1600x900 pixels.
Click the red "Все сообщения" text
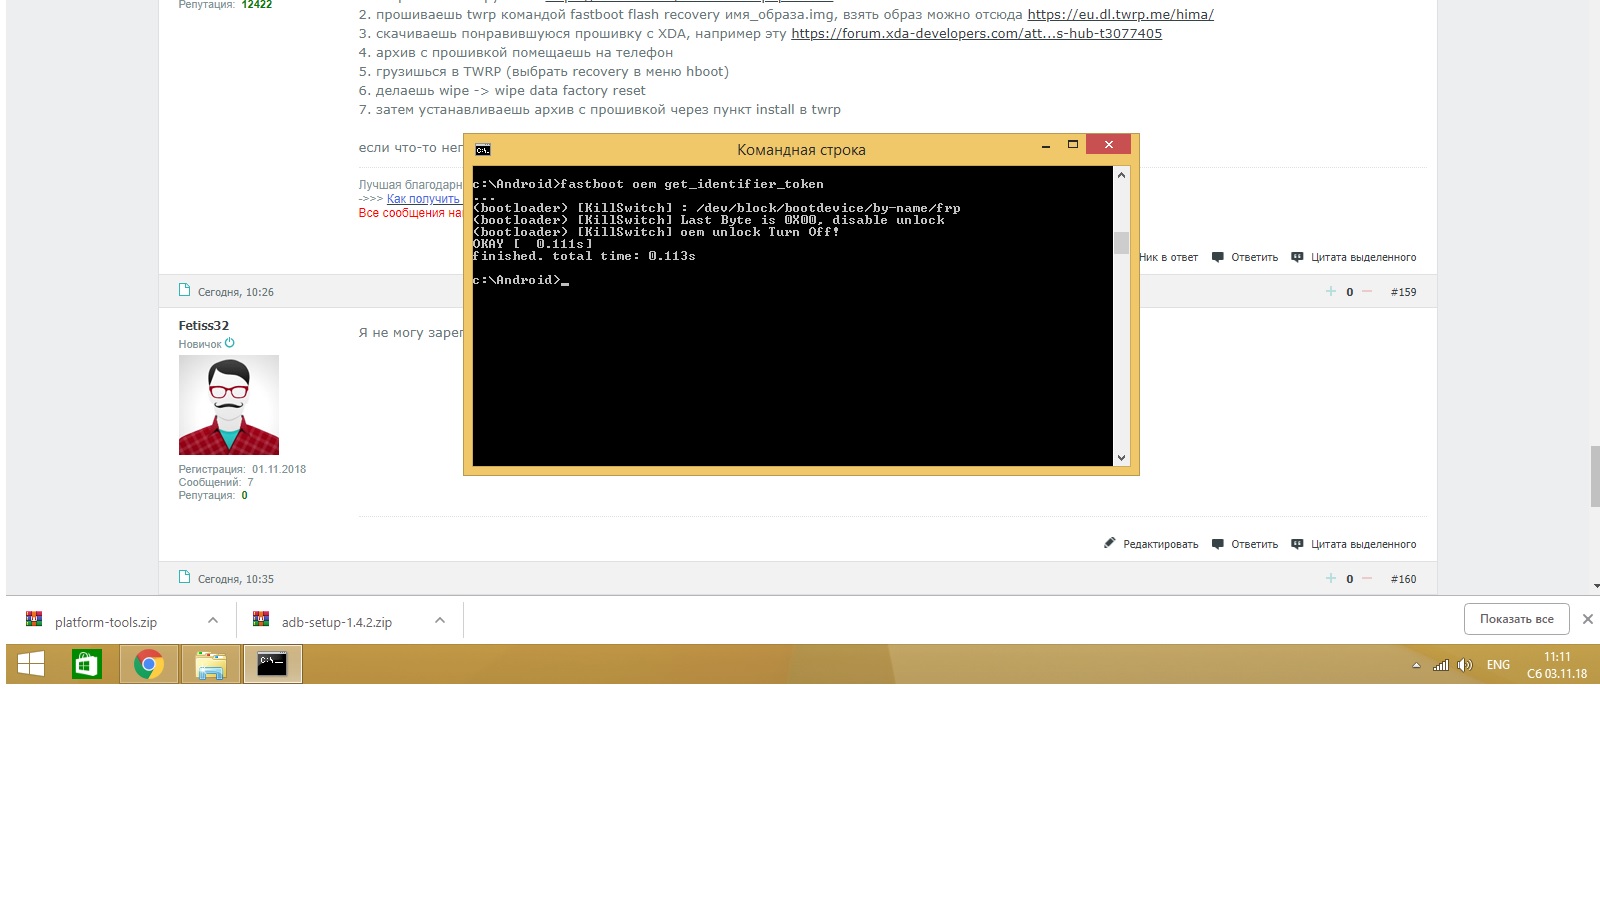click(x=410, y=213)
